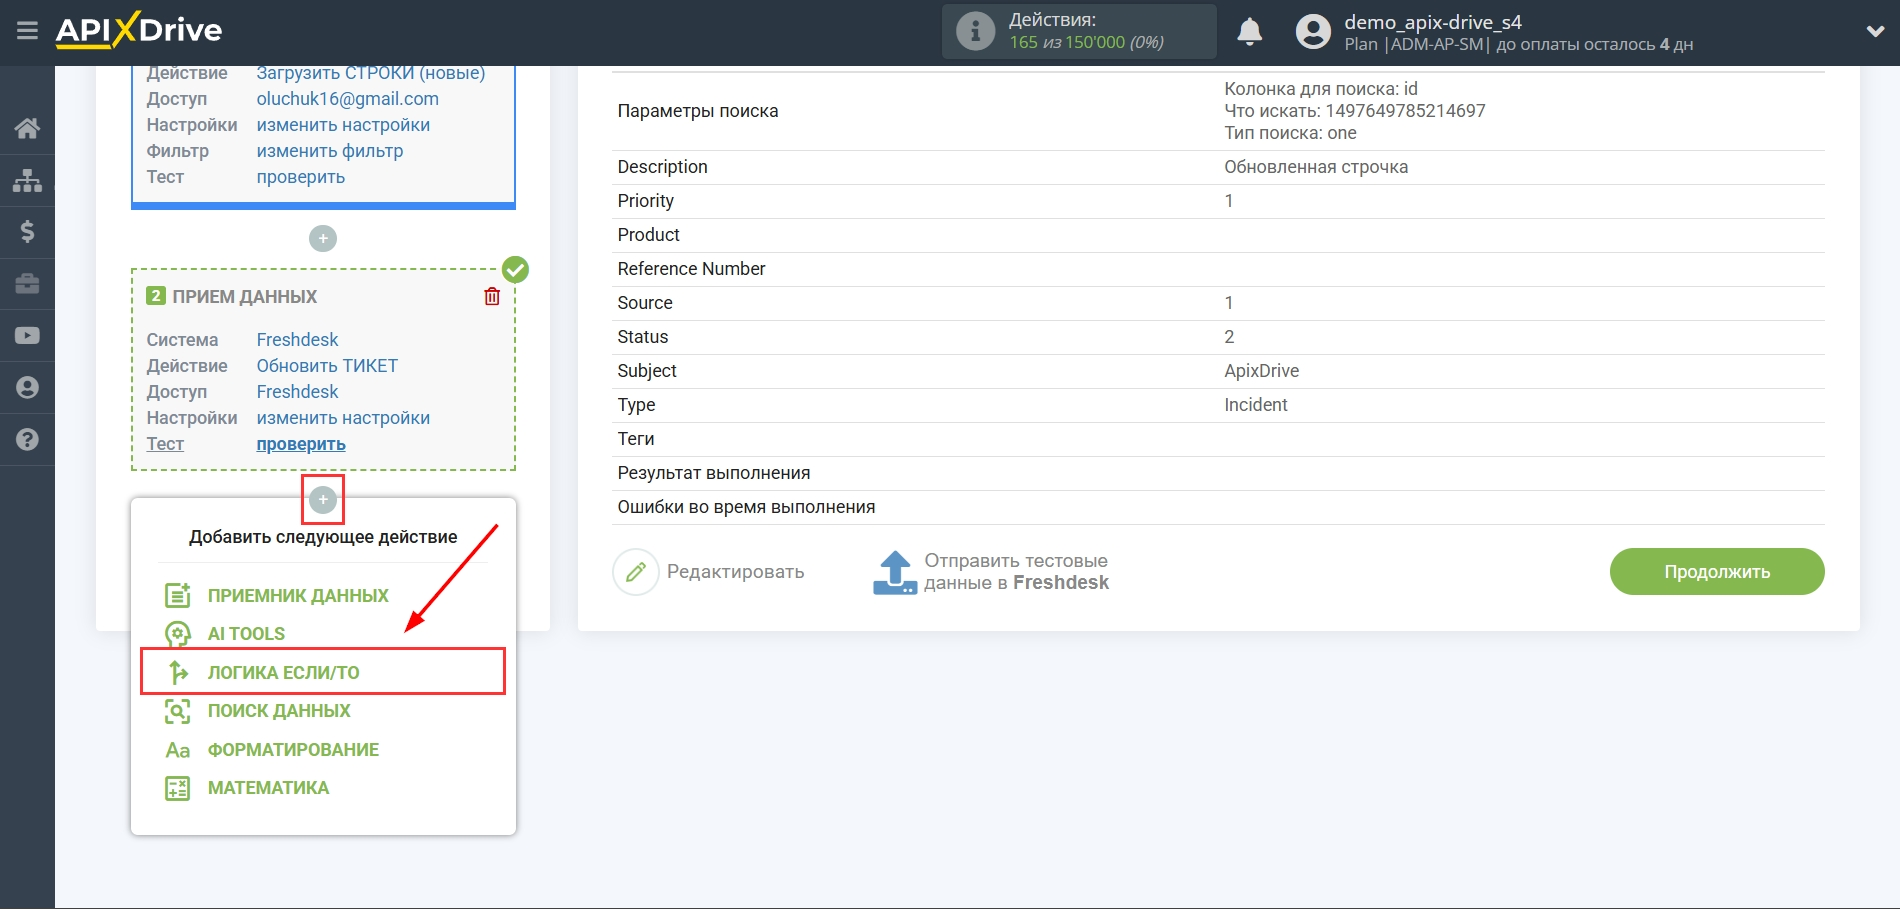1900x909 pixels.
Task: Click the Действия counter panel
Action: pyautogui.click(x=1079, y=31)
